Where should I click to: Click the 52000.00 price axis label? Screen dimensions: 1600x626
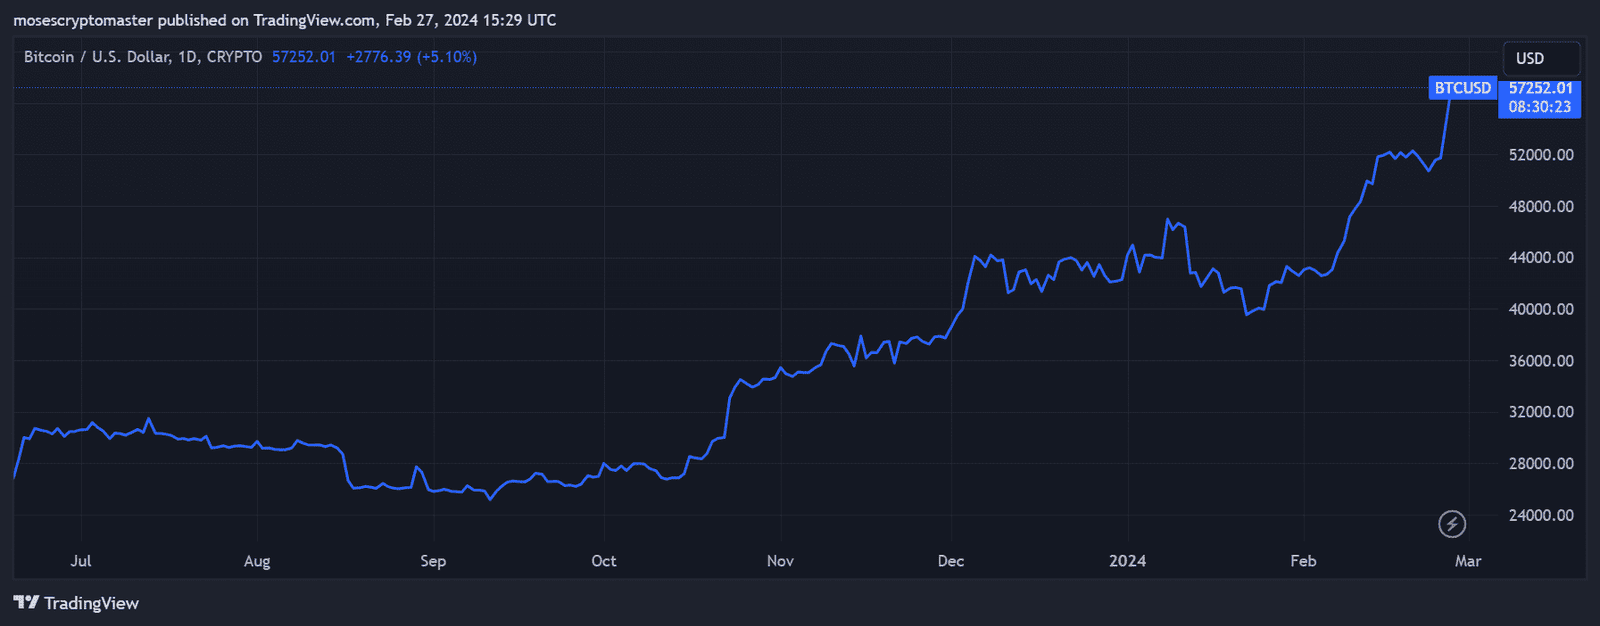coord(1540,155)
